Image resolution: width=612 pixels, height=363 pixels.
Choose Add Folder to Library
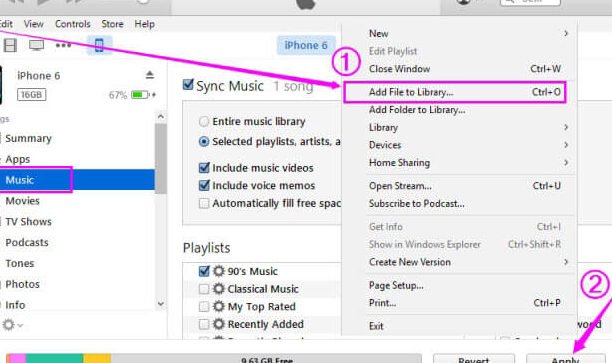click(x=460, y=110)
